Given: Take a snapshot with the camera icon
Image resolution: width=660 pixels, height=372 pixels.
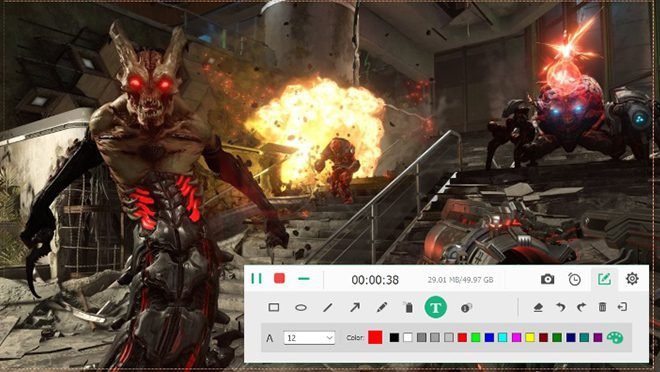Looking at the screenshot, I should (547, 279).
